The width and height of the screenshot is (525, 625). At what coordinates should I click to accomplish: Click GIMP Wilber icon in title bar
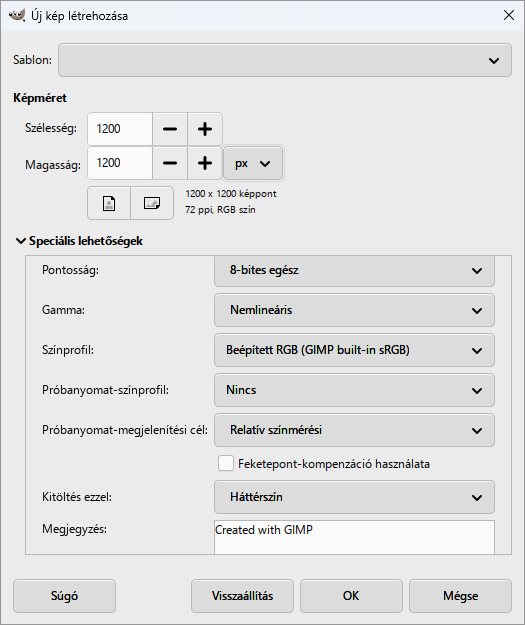tap(17, 16)
